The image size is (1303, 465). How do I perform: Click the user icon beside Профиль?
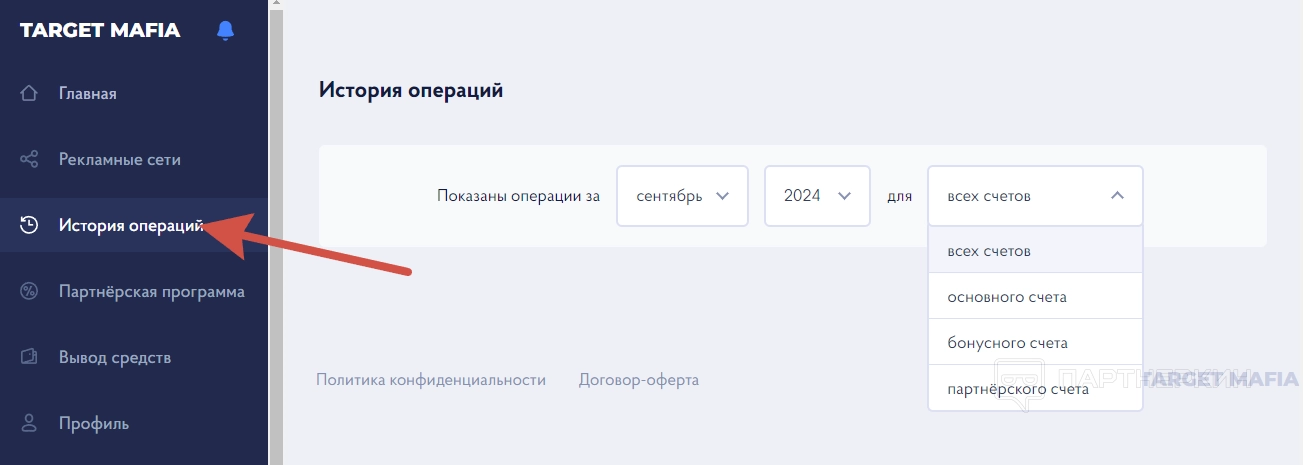click(x=29, y=423)
